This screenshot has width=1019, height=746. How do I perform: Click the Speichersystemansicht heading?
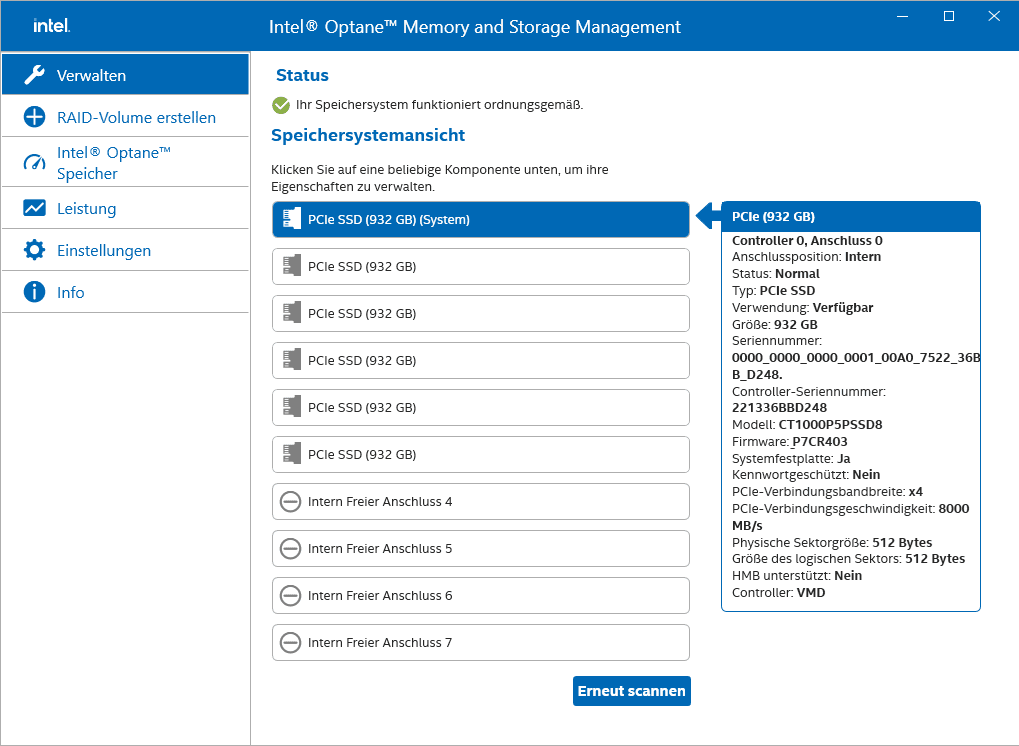[368, 135]
